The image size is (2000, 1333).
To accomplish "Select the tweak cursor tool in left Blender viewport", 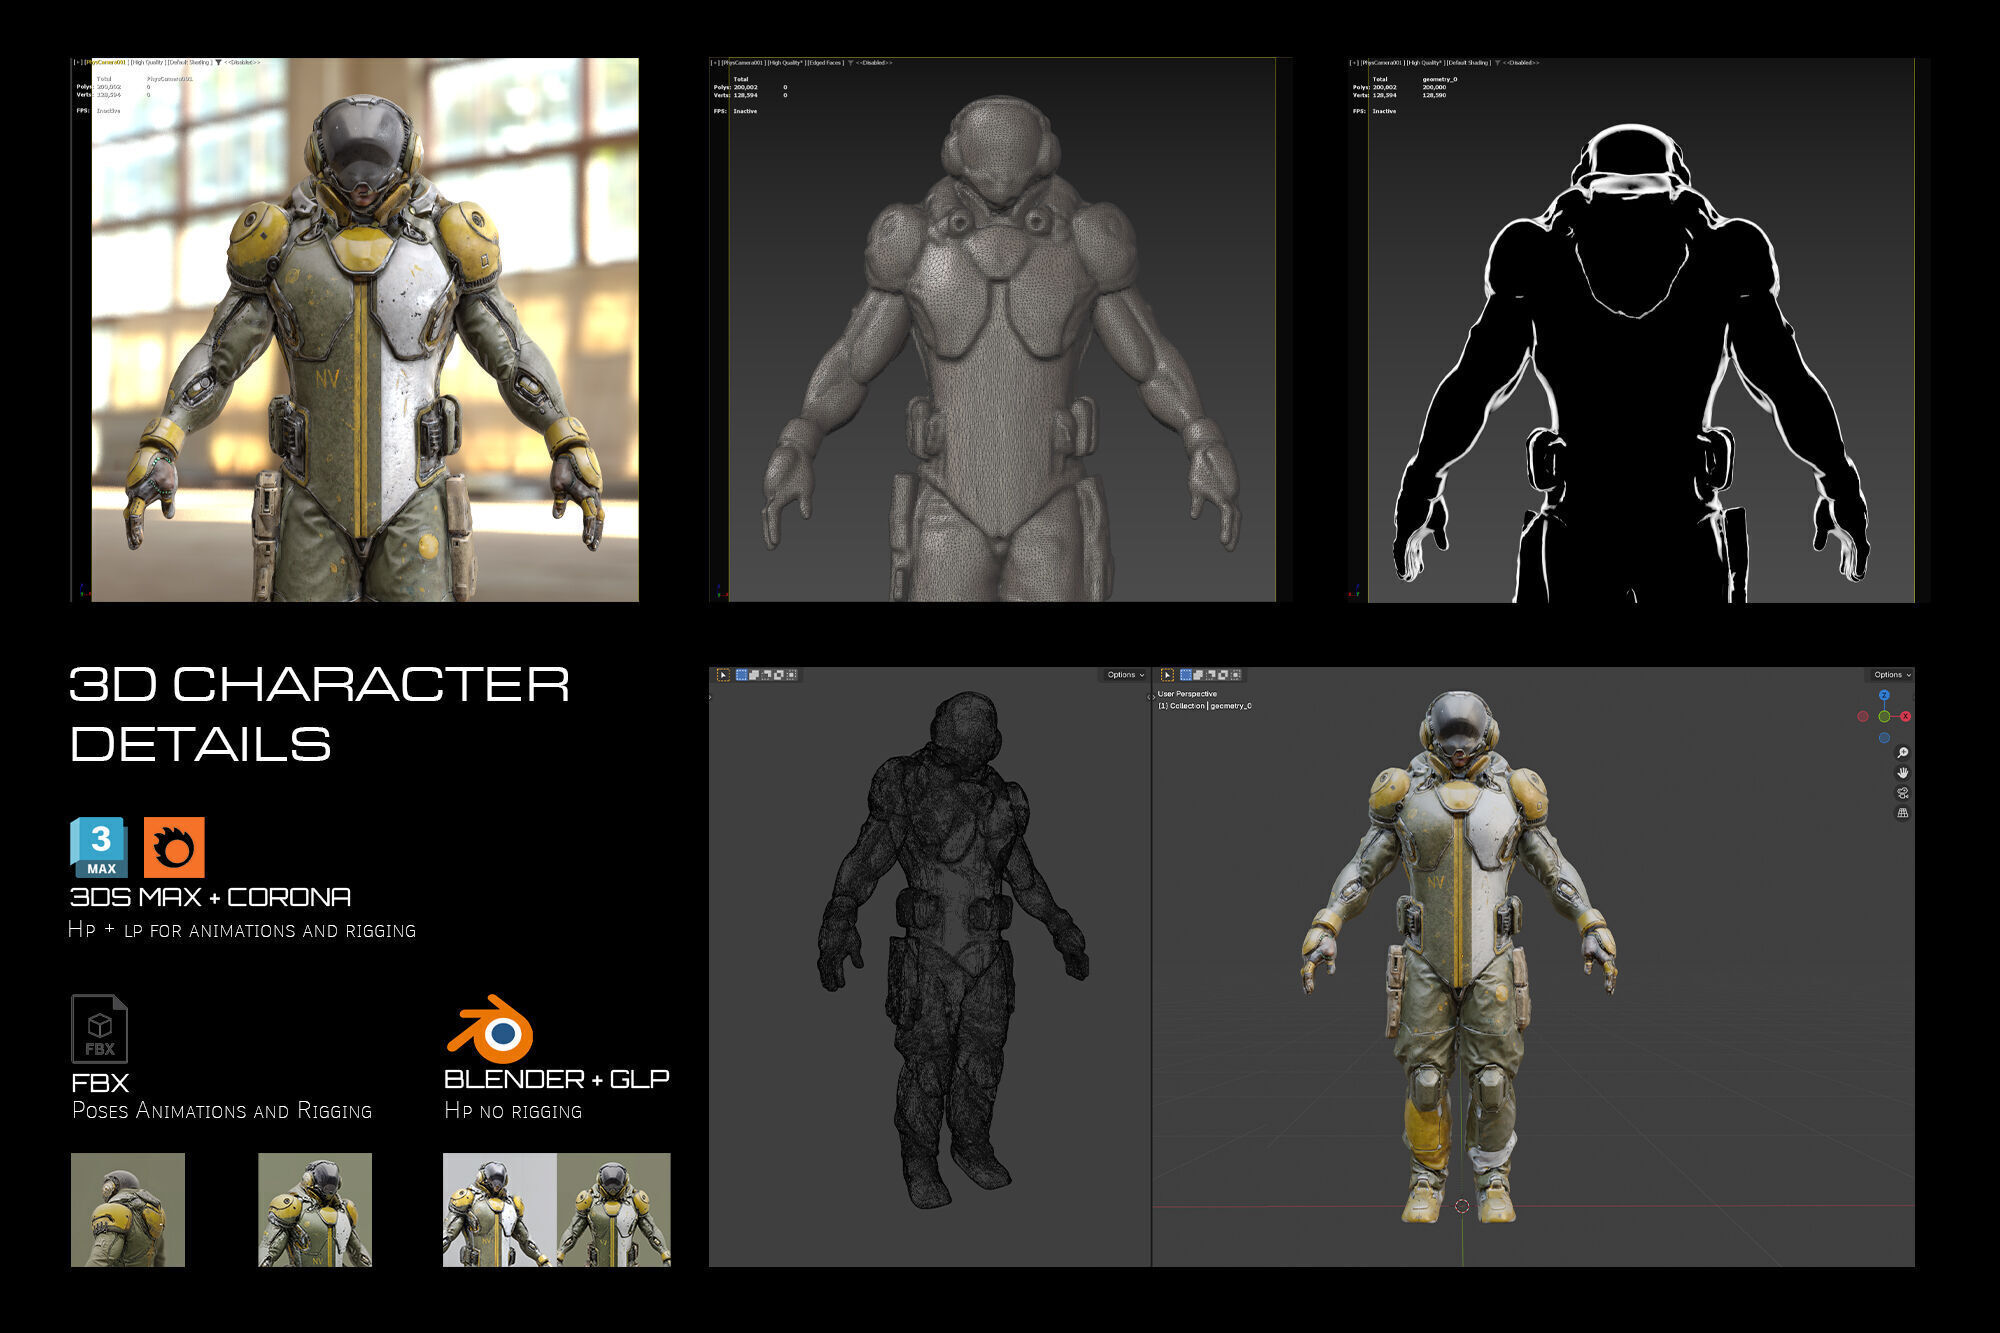I will [723, 675].
